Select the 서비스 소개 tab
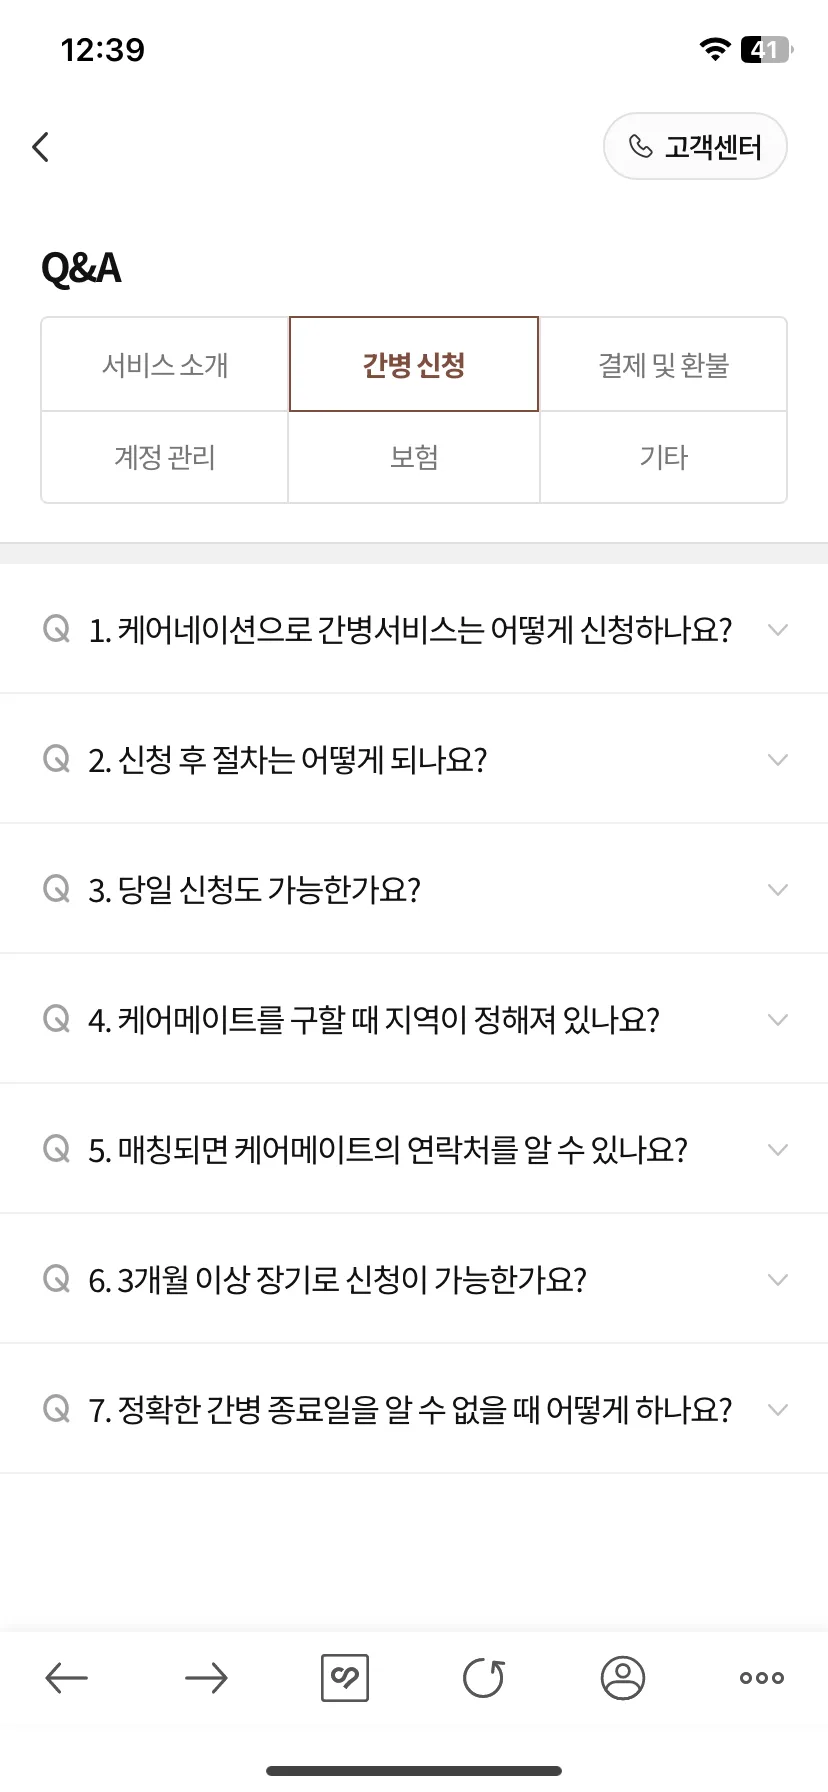The height and width of the screenshot is (1792, 828). pos(165,365)
